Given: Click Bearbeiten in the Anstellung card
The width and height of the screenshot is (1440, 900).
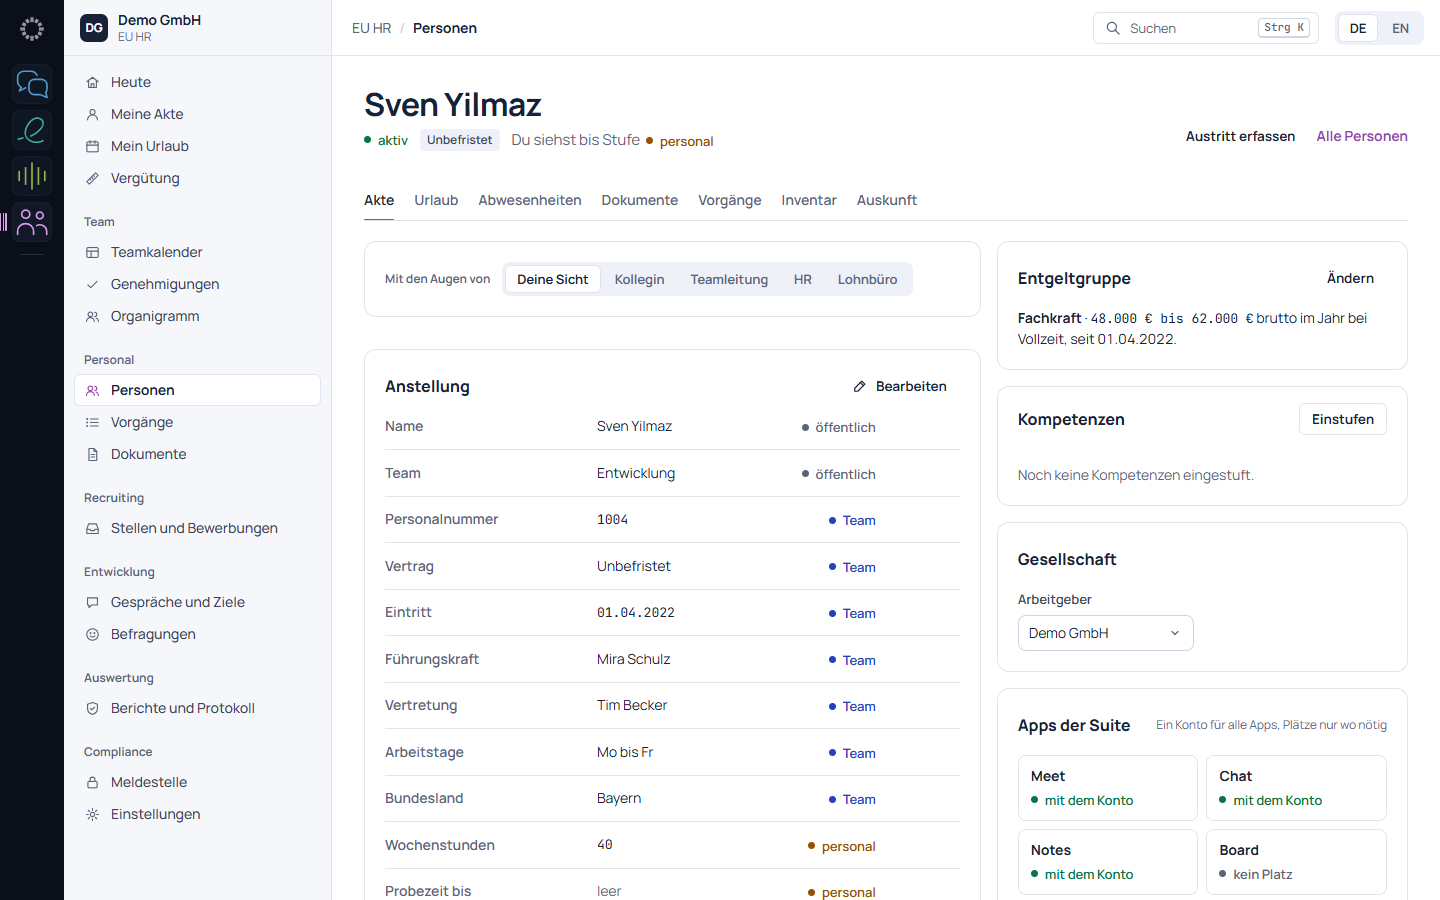Looking at the screenshot, I should [x=900, y=386].
